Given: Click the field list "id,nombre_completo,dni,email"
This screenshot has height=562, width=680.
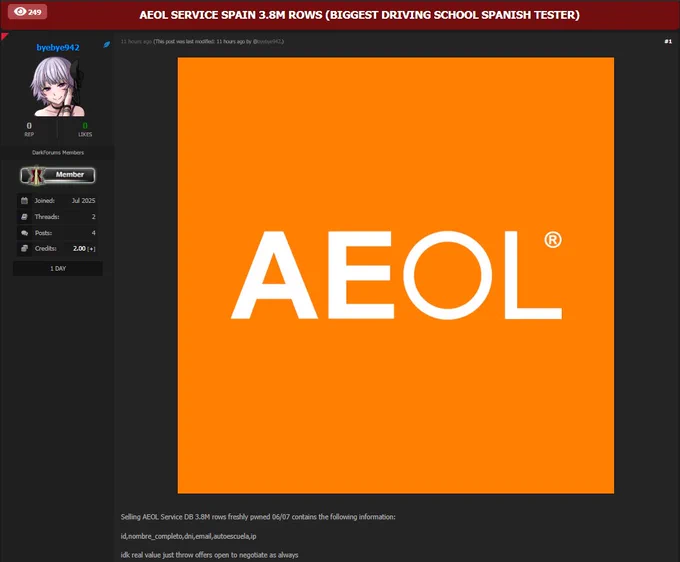Looking at the screenshot, I should pyautogui.click(x=188, y=536).
